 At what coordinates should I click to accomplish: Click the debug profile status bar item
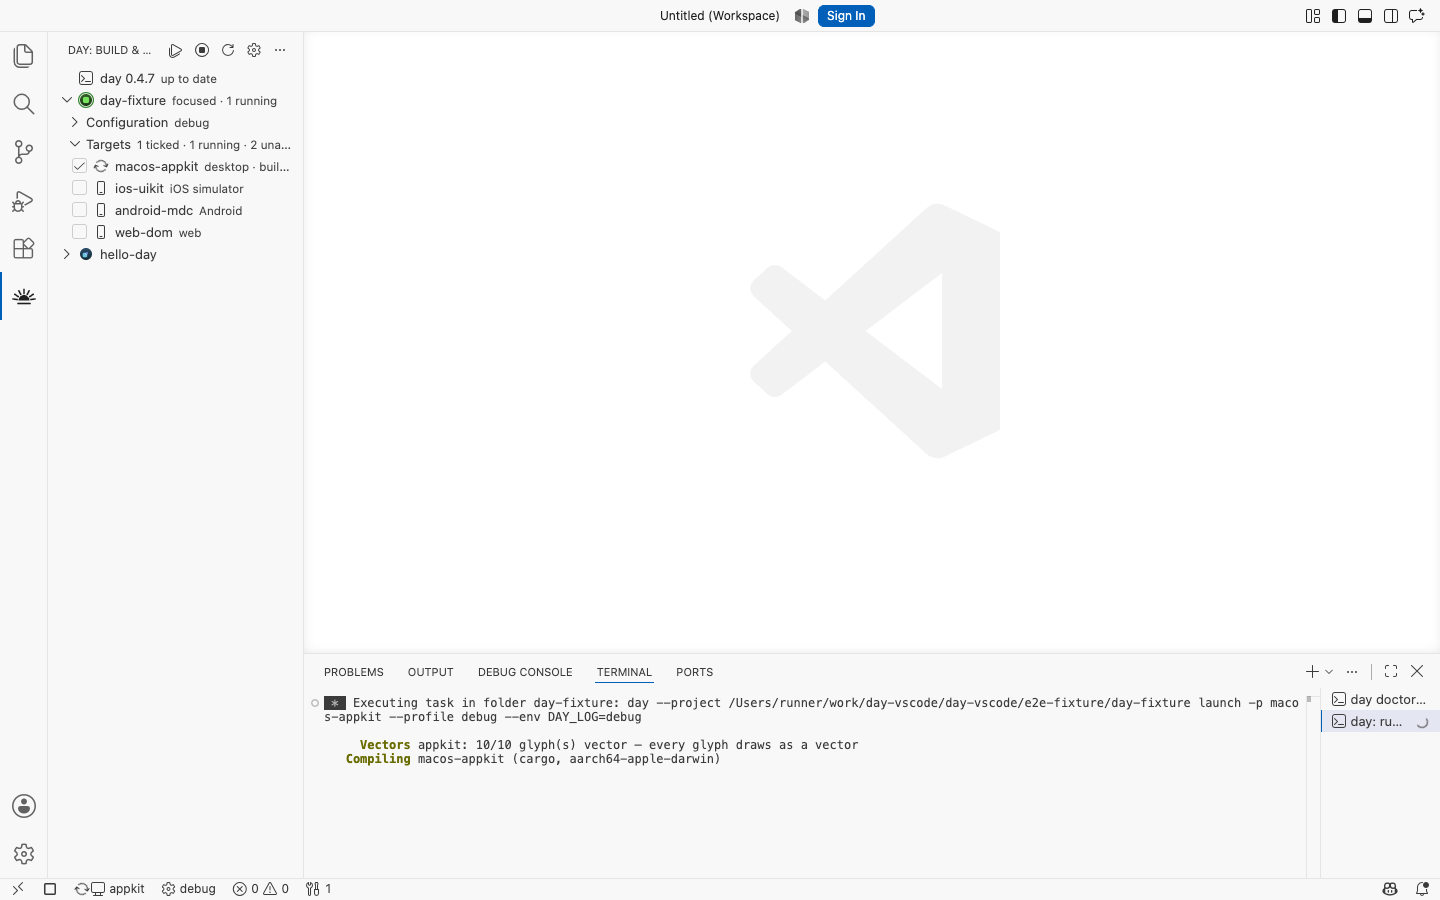(x=189, y=889)
